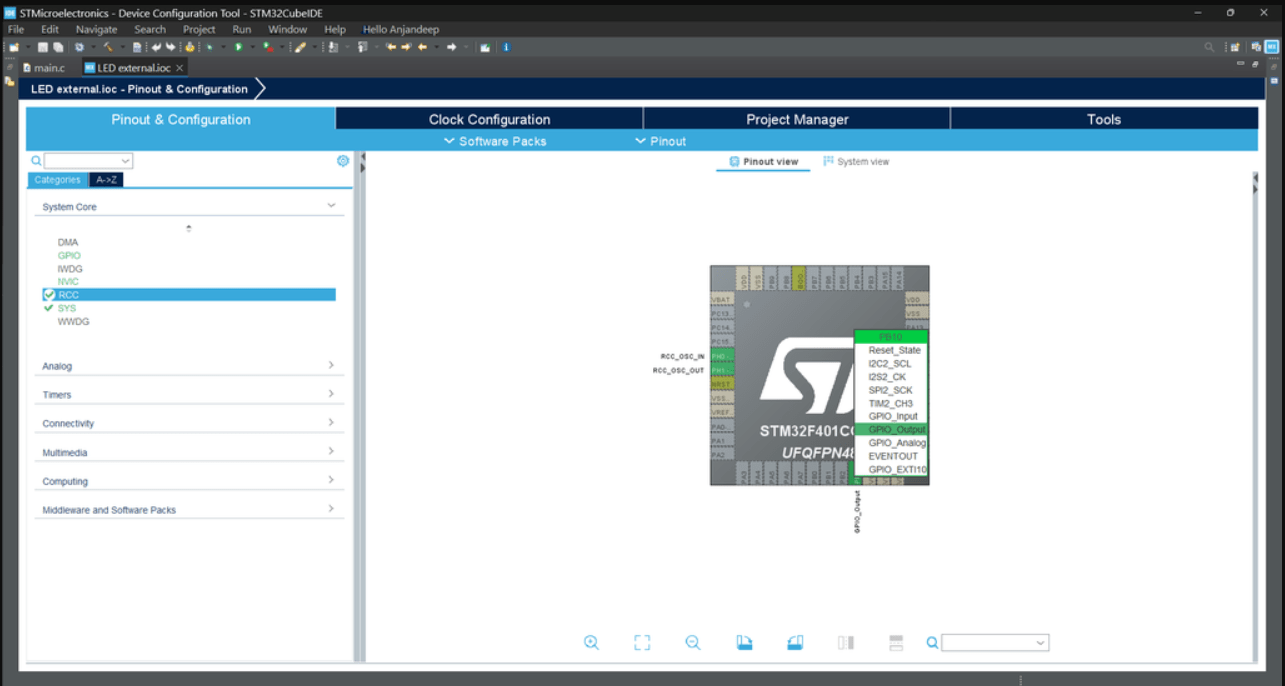This screenshot has width=1285, height=686.
Task: Open the Project Manager section
Action: click(x=795, y=119)
